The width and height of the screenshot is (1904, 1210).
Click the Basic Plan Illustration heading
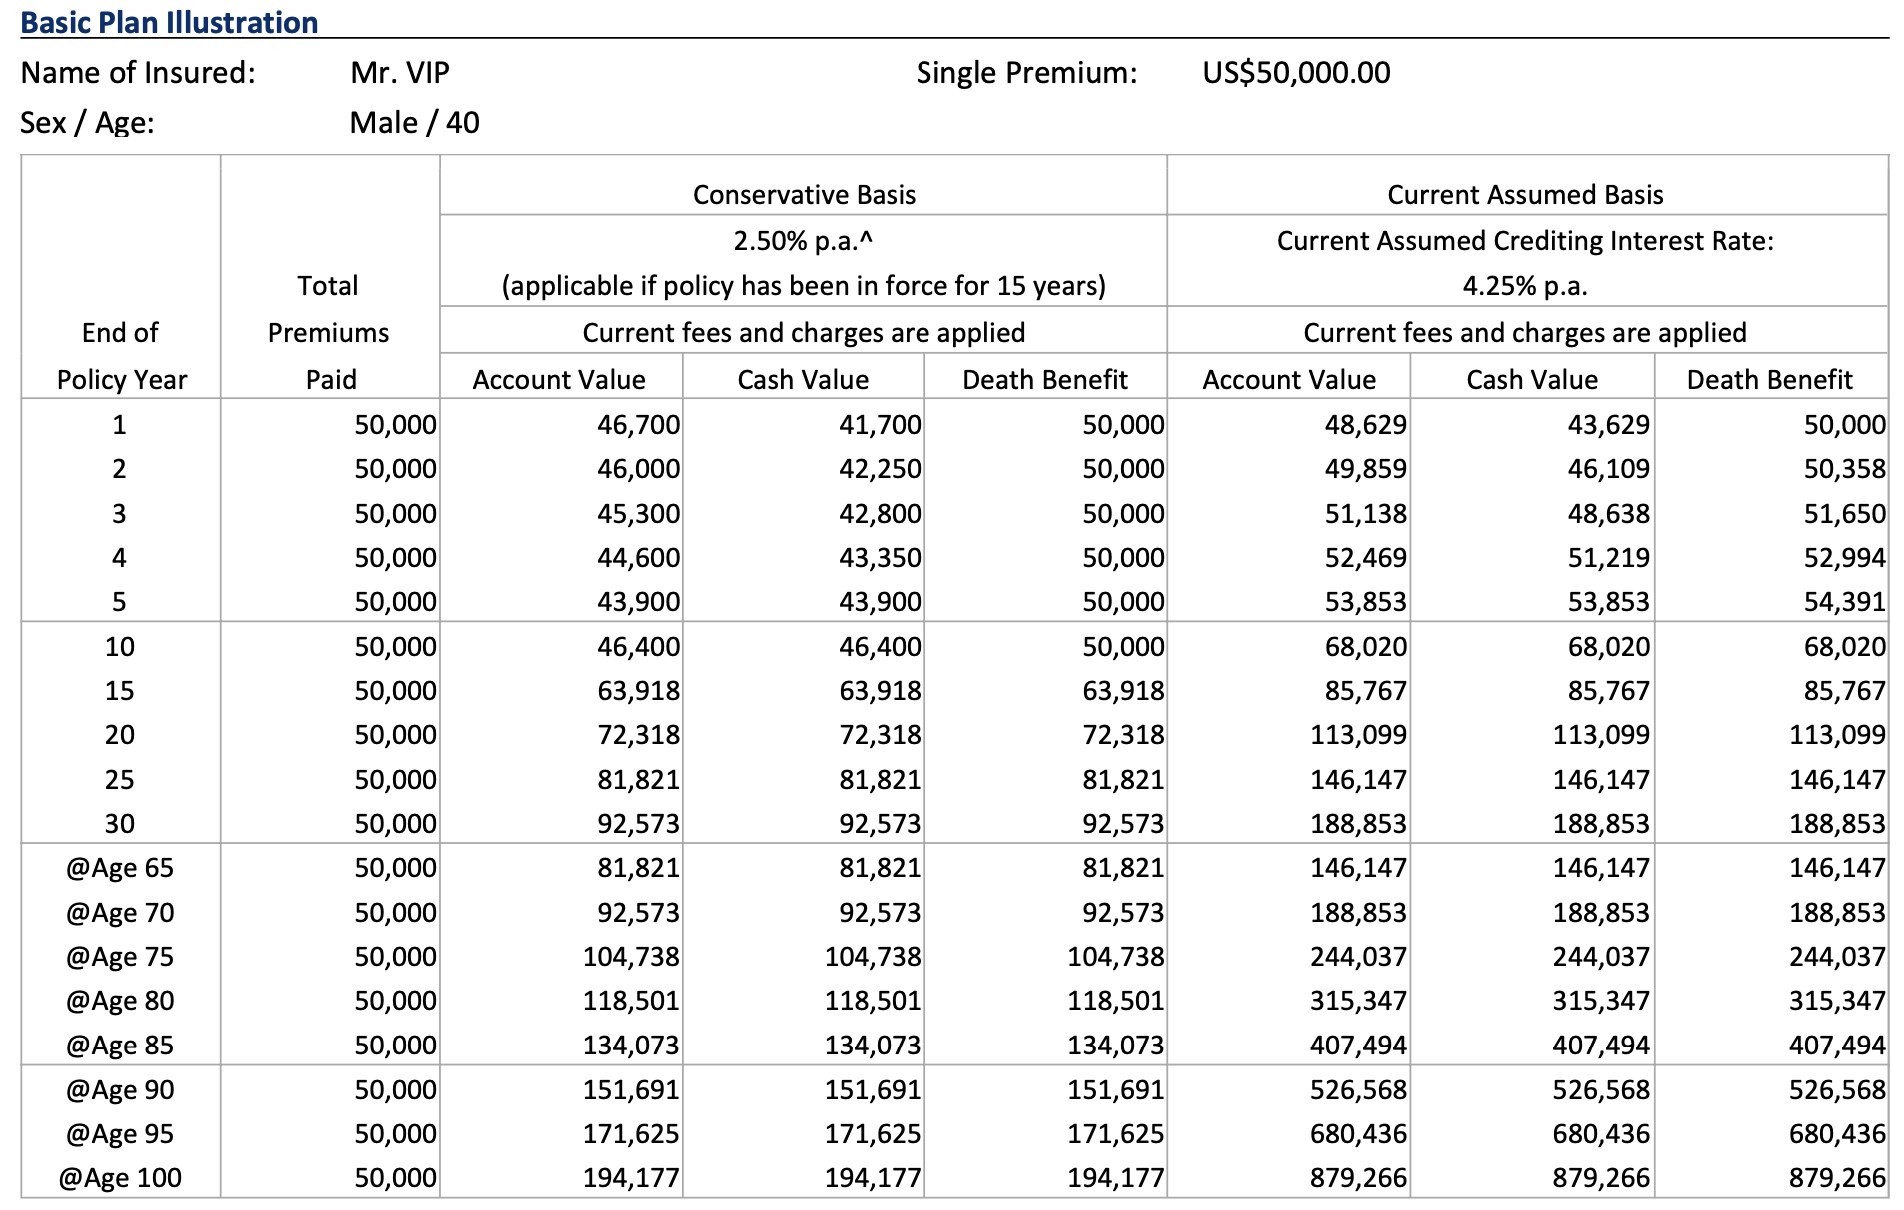(169, 22)
